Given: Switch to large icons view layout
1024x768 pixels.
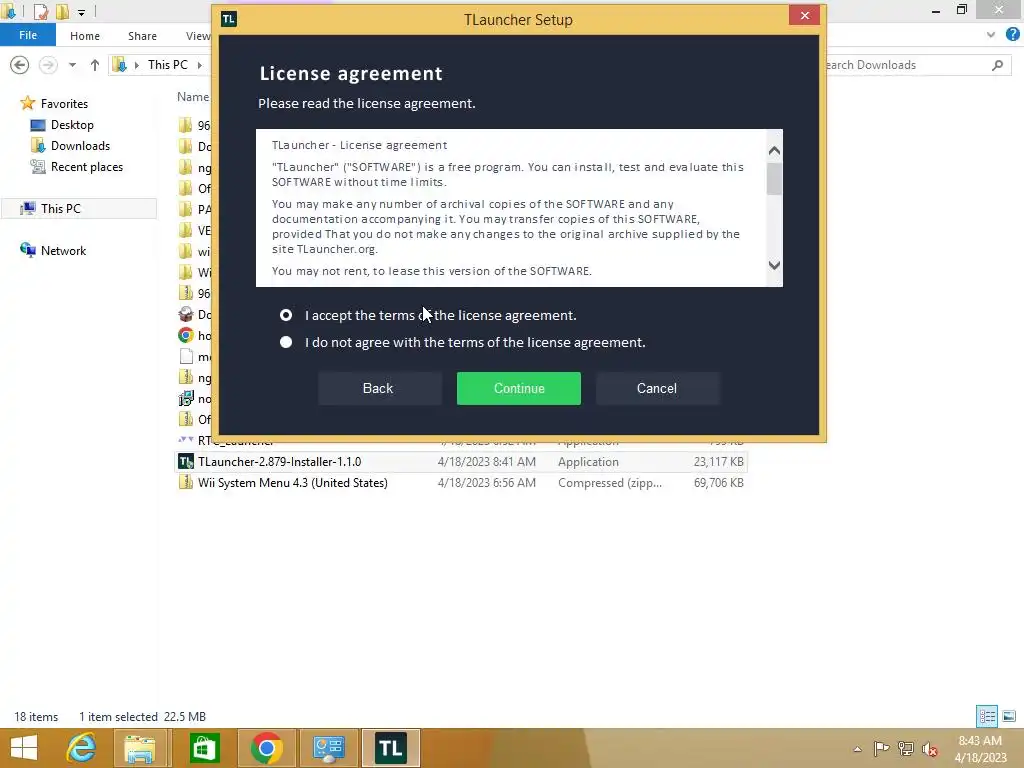Looking at the screenshot, I should pyautogui.click(x=1009, y=716).
